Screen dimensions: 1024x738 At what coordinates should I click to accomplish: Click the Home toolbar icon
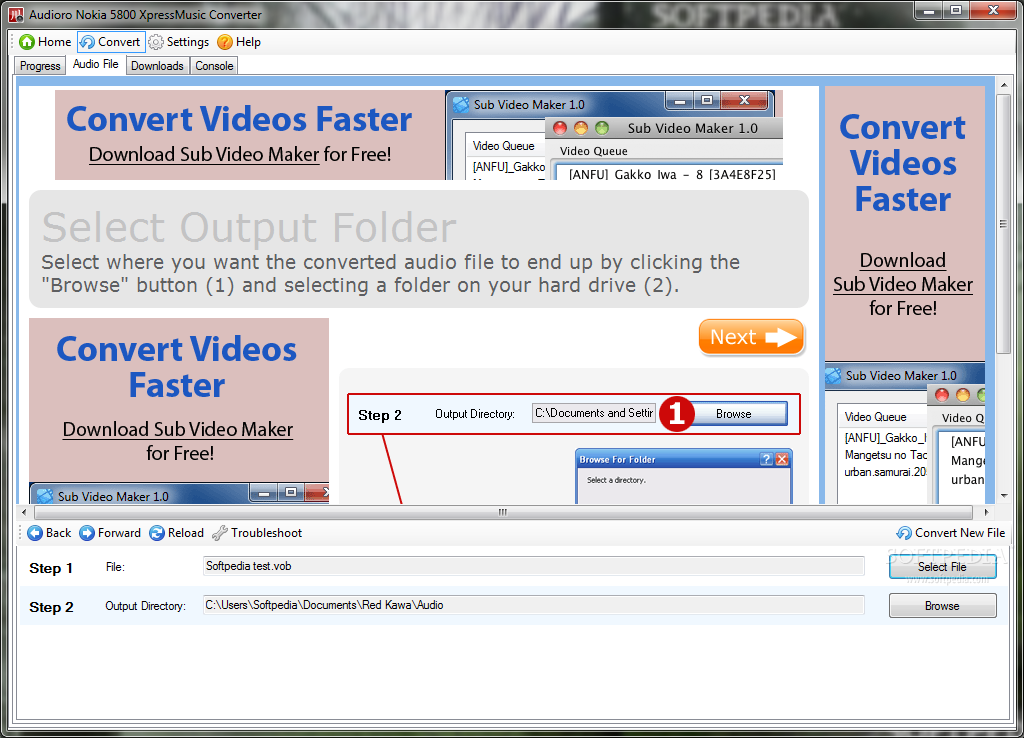(x=27, y=42)
